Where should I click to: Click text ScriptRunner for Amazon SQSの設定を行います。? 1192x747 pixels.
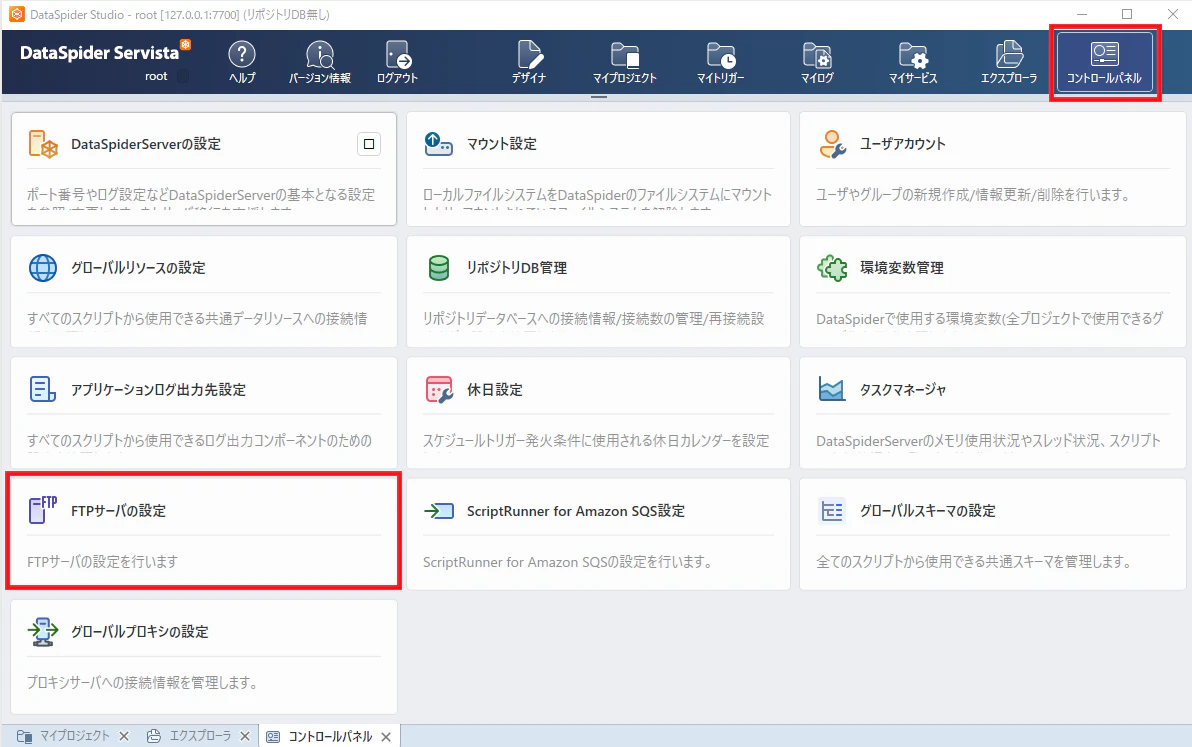click(x=568, y=562)
